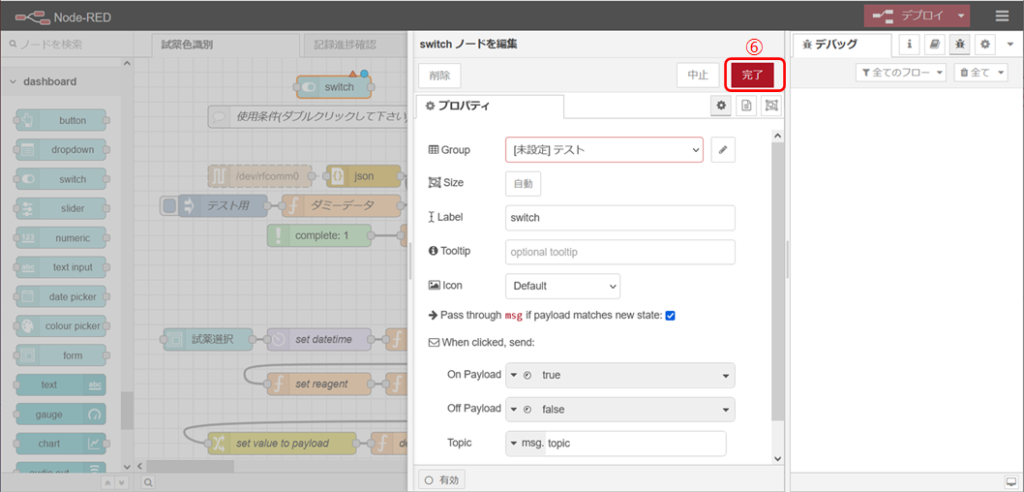Select the bug debug icon in sidebar
The image size is (1024, 492).
[959, 45]
